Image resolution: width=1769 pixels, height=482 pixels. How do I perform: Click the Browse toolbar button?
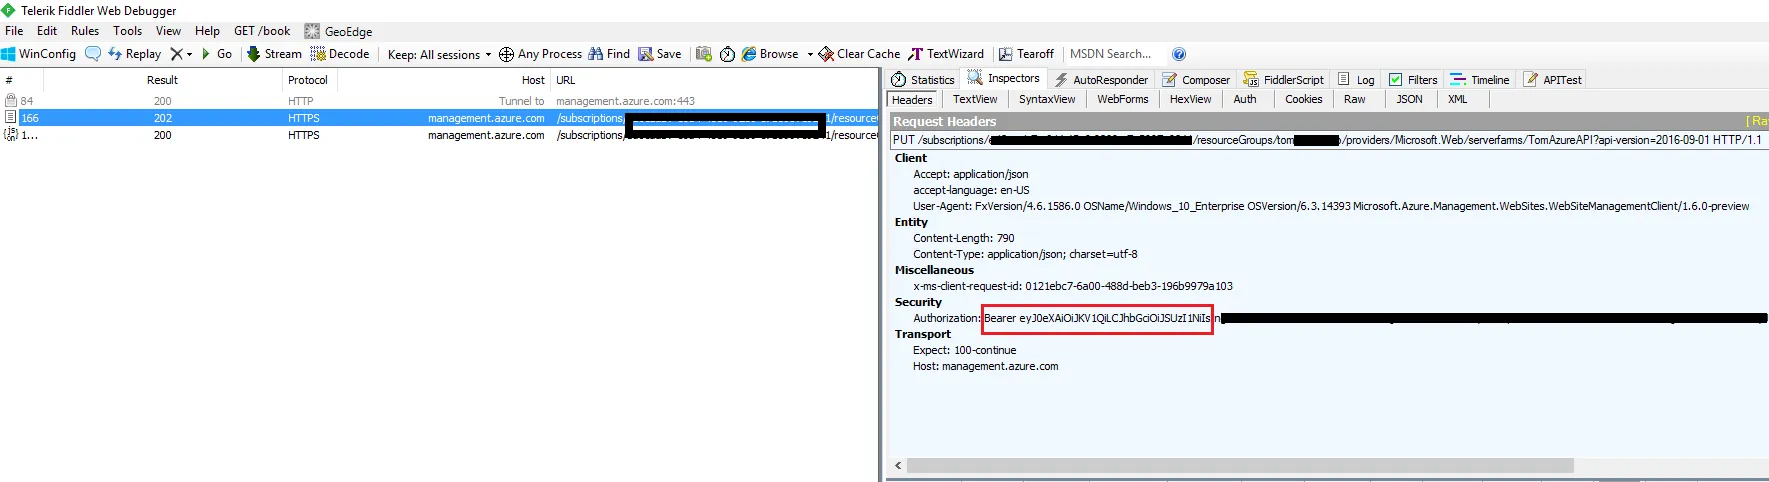coord(770,54)
